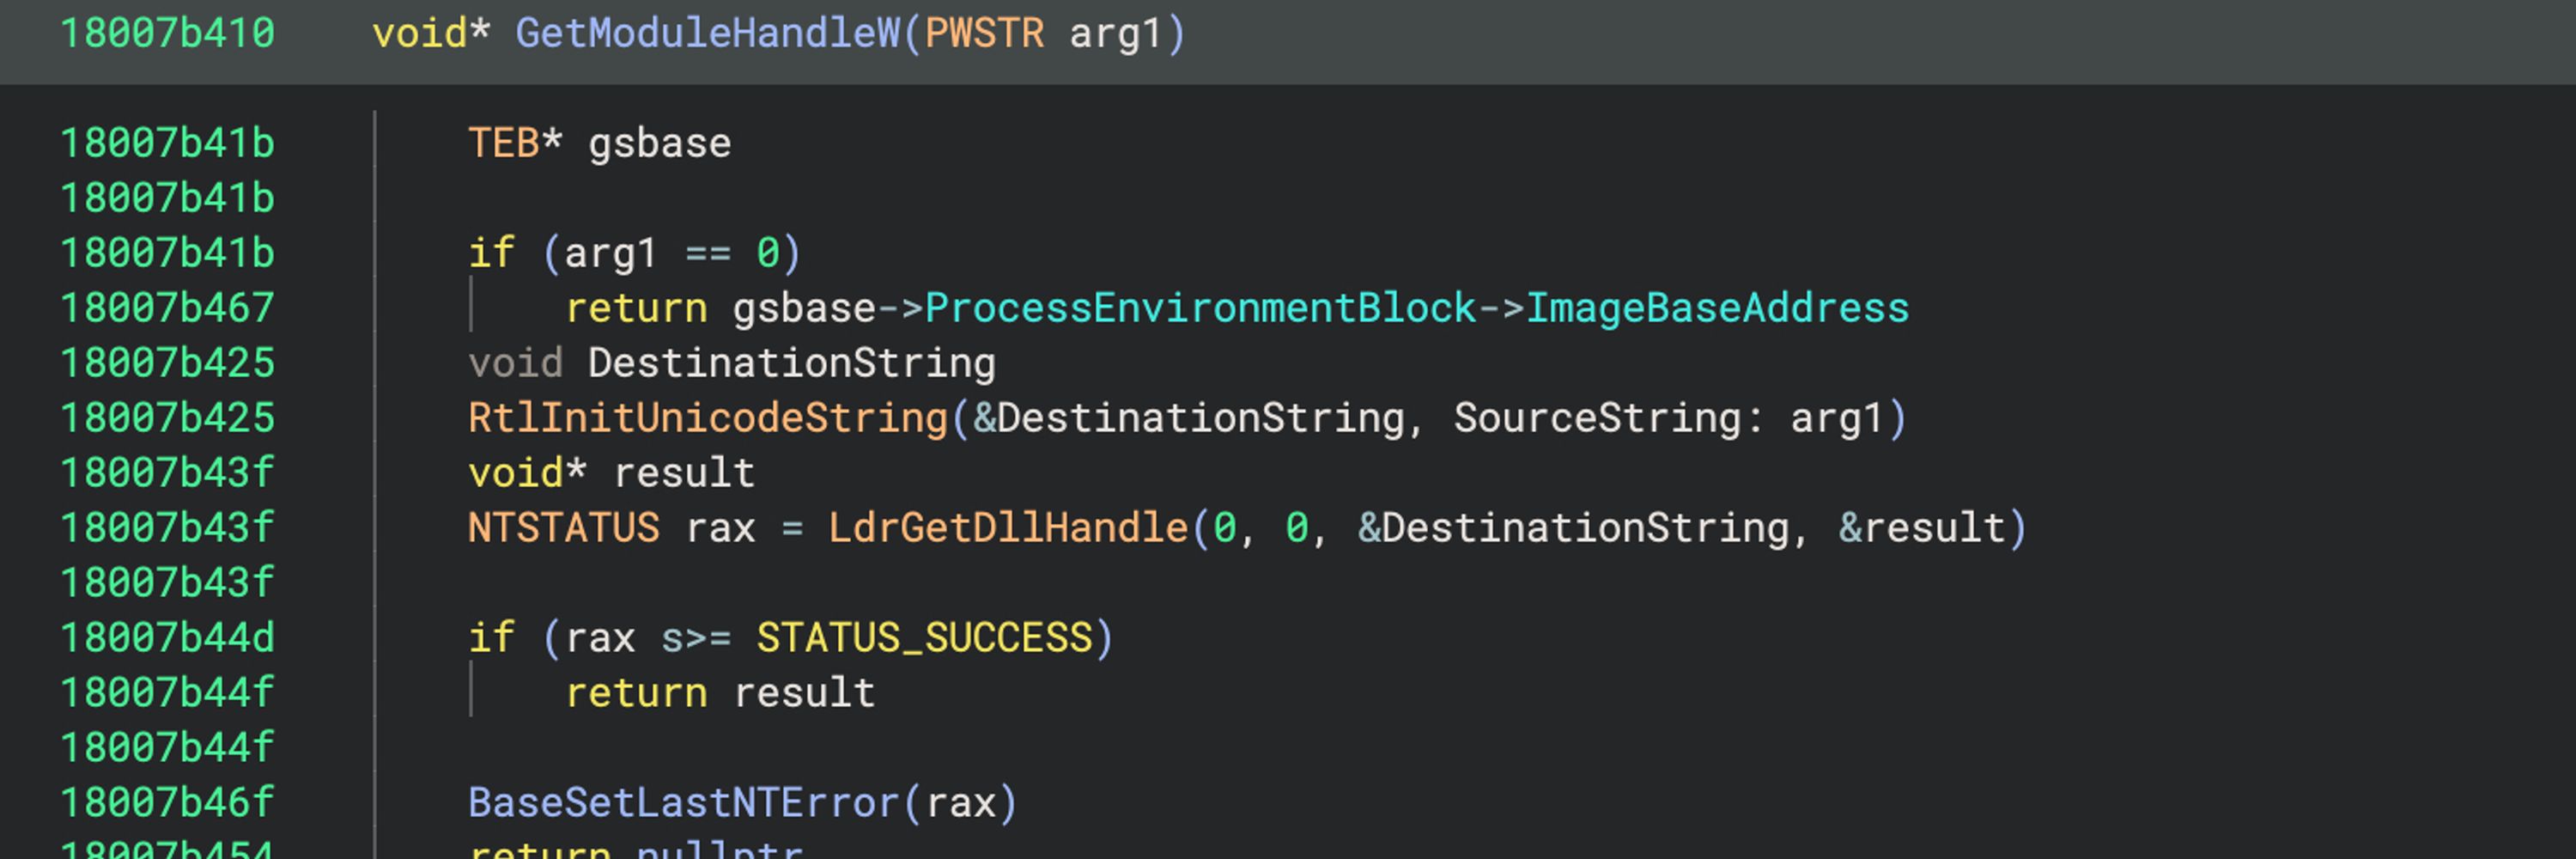Select the ProcessEnvironmentBlock member

pyautogui.click(x=1201, y=308)
